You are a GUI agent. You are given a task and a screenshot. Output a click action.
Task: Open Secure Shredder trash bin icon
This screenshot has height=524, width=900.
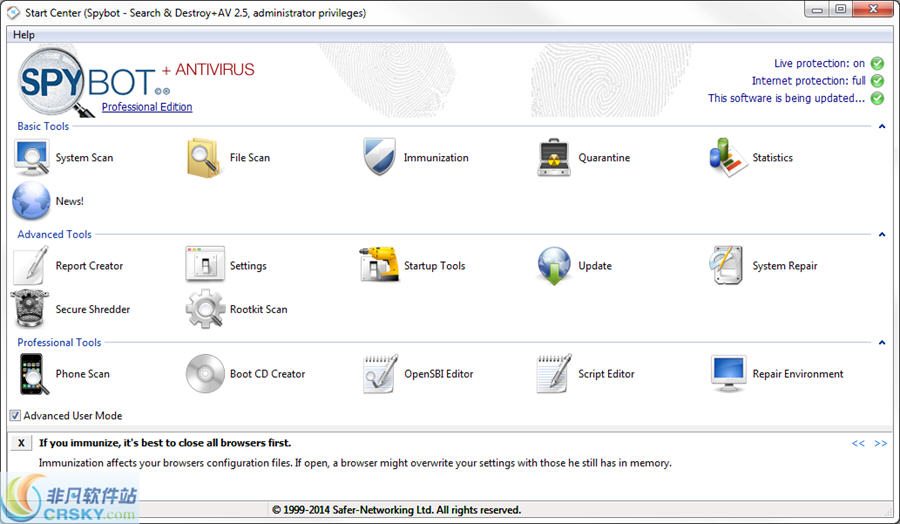(x=30, y=308)
